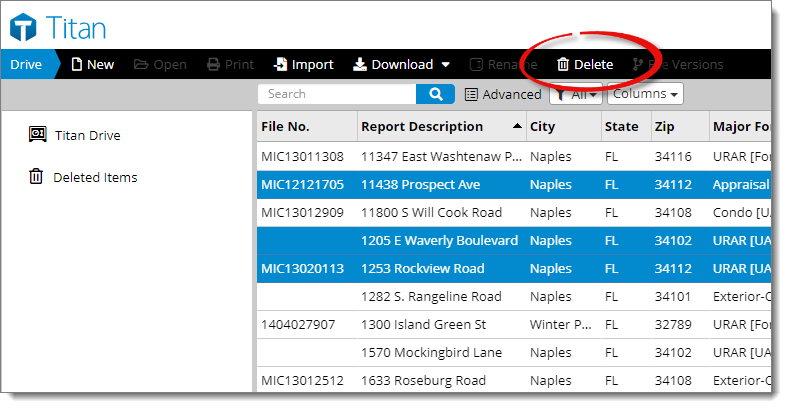Click the Titan logo icon

(24, 27)
